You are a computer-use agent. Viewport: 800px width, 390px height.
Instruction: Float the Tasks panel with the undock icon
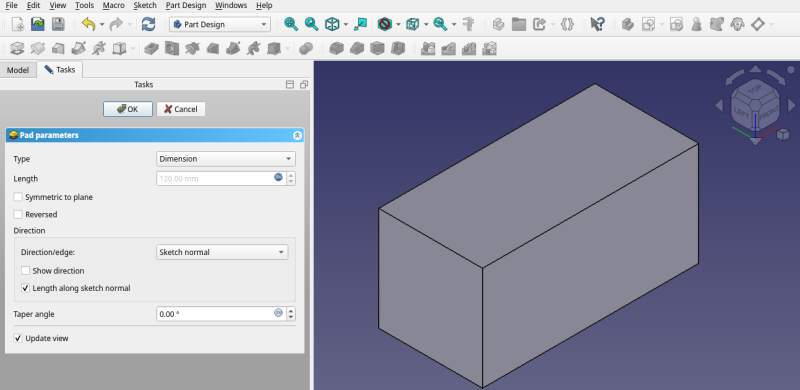click(x=304, y=85)
